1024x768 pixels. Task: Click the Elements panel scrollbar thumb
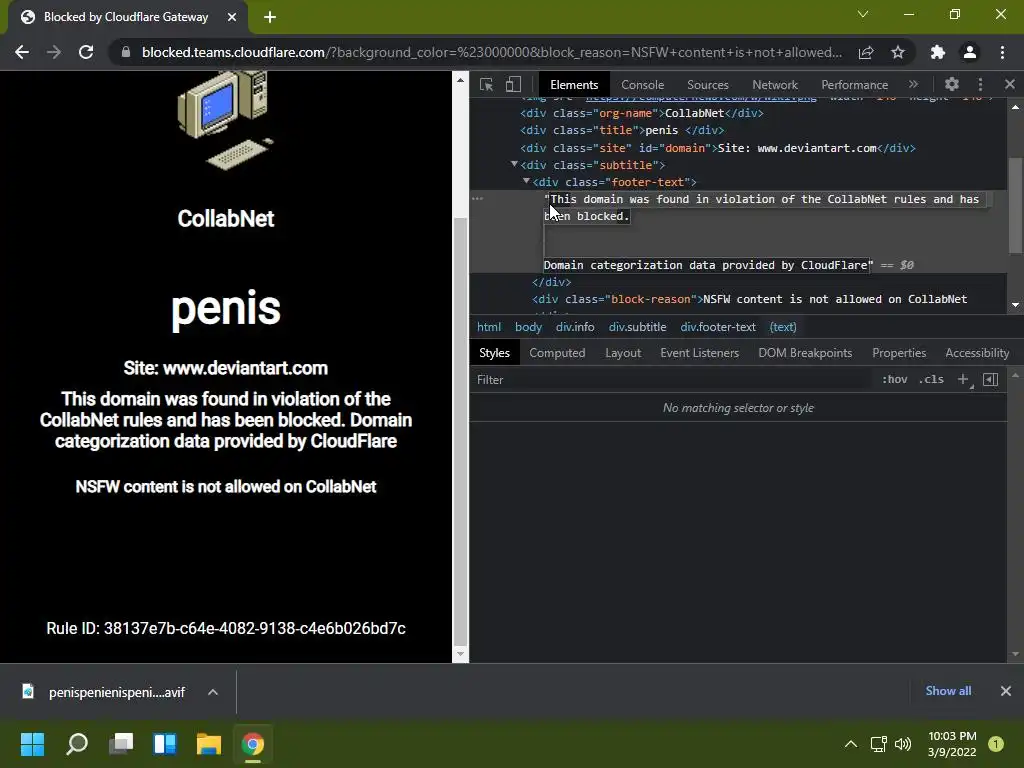click(1015, 205)
